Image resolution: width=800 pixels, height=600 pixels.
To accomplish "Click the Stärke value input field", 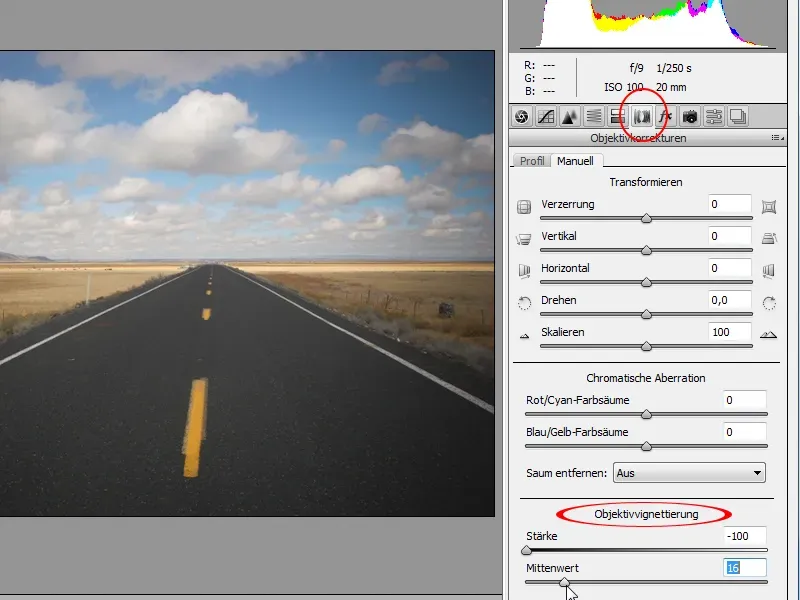I will click(745, 536).
